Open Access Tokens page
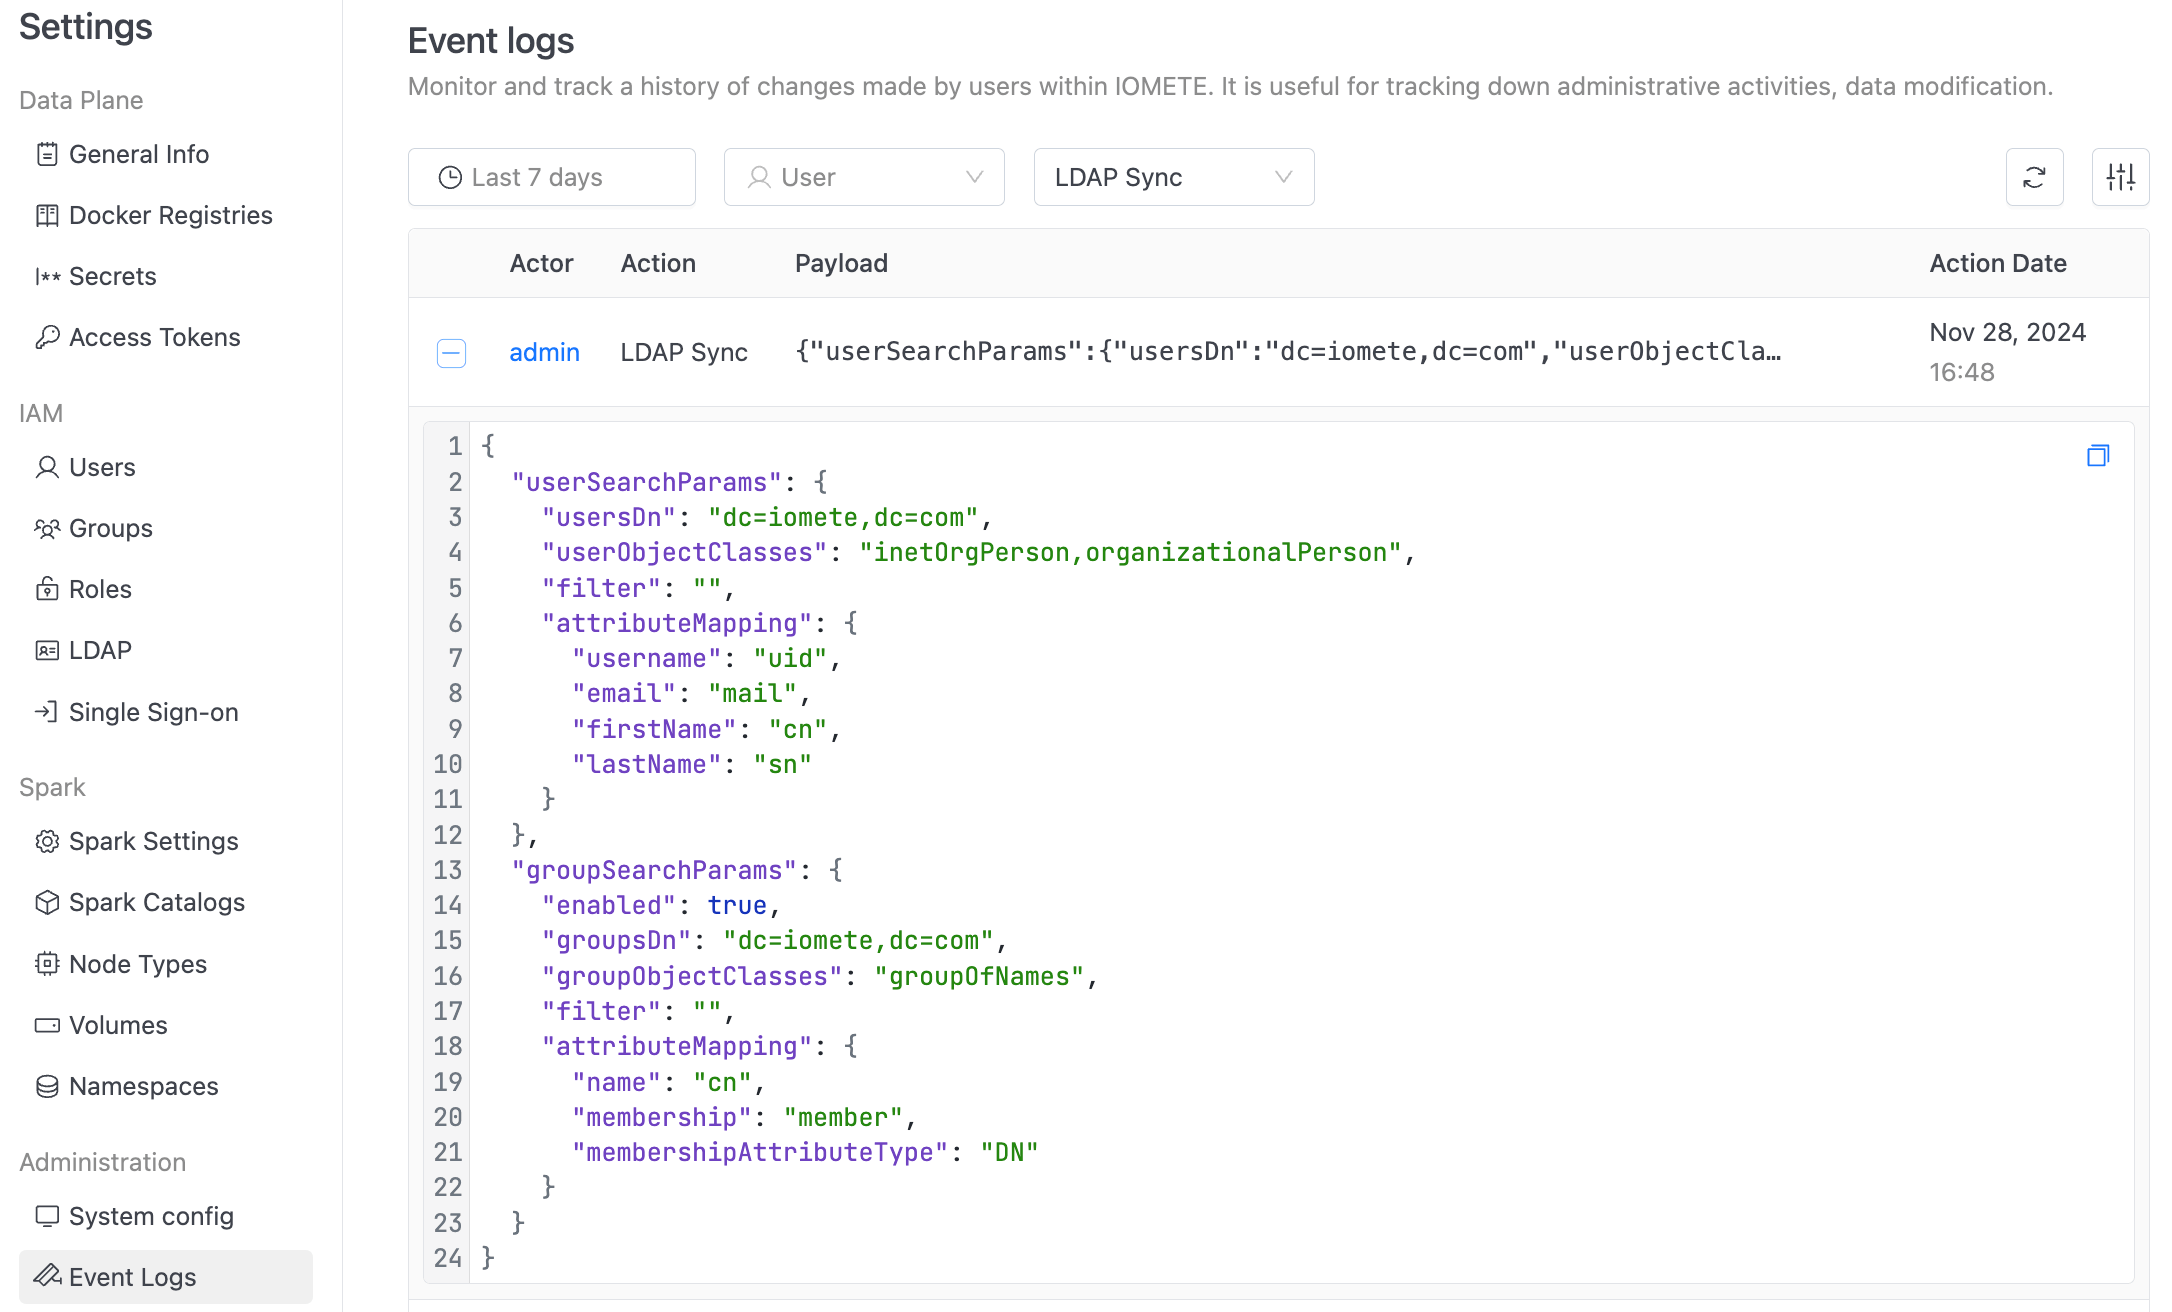This screenshot has height=1312, width=2172. pyautogui.click(x=154, y=337)
